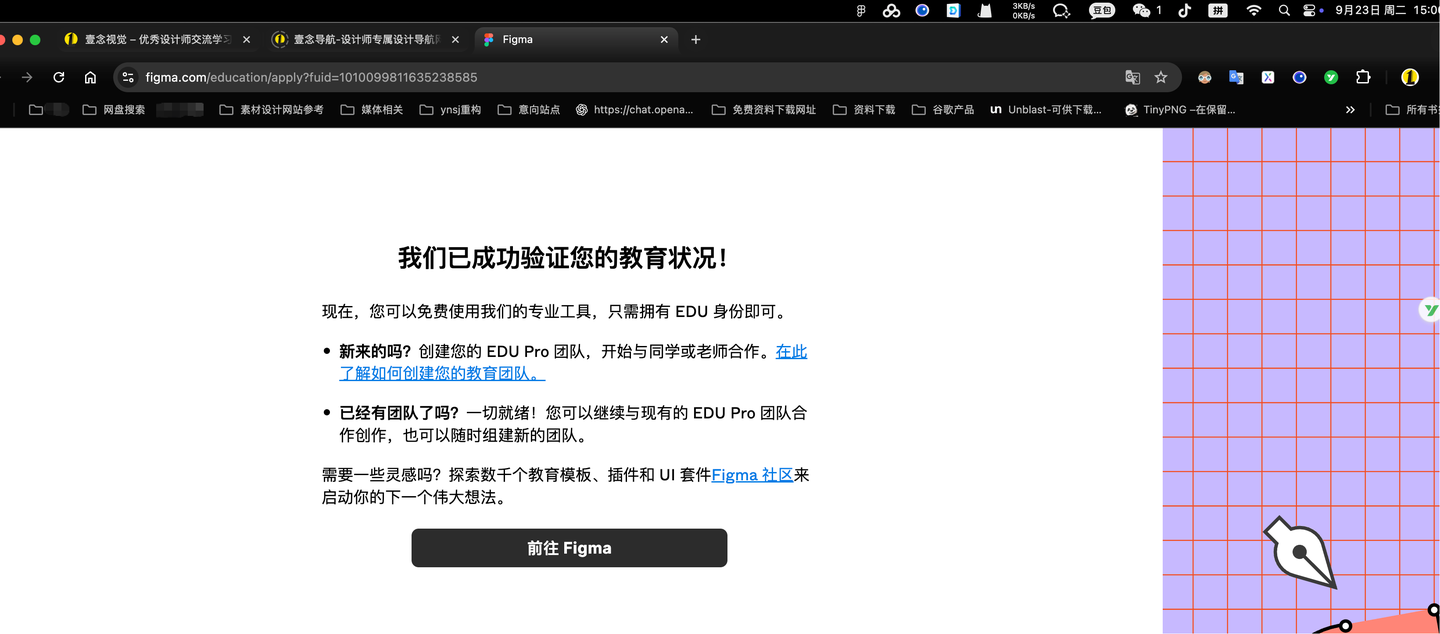Open the chat.opena... bookmark
The image size is (1440, 634).
(x=634, y=110)
